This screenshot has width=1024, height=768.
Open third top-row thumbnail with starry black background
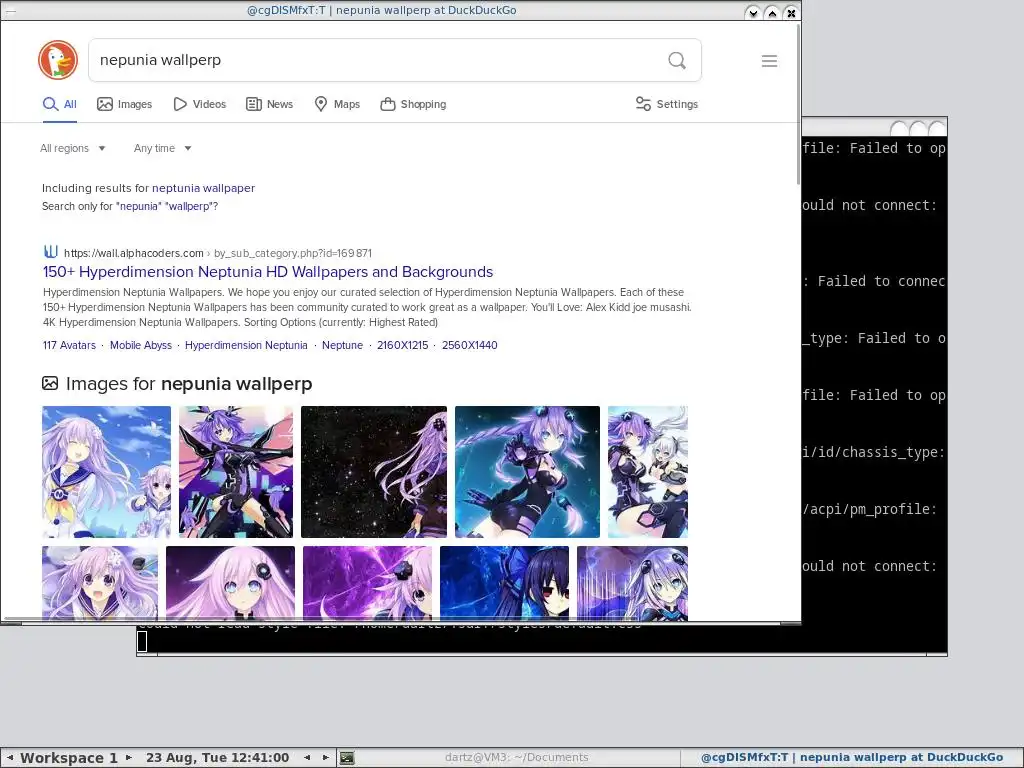[x=374, y=472]
